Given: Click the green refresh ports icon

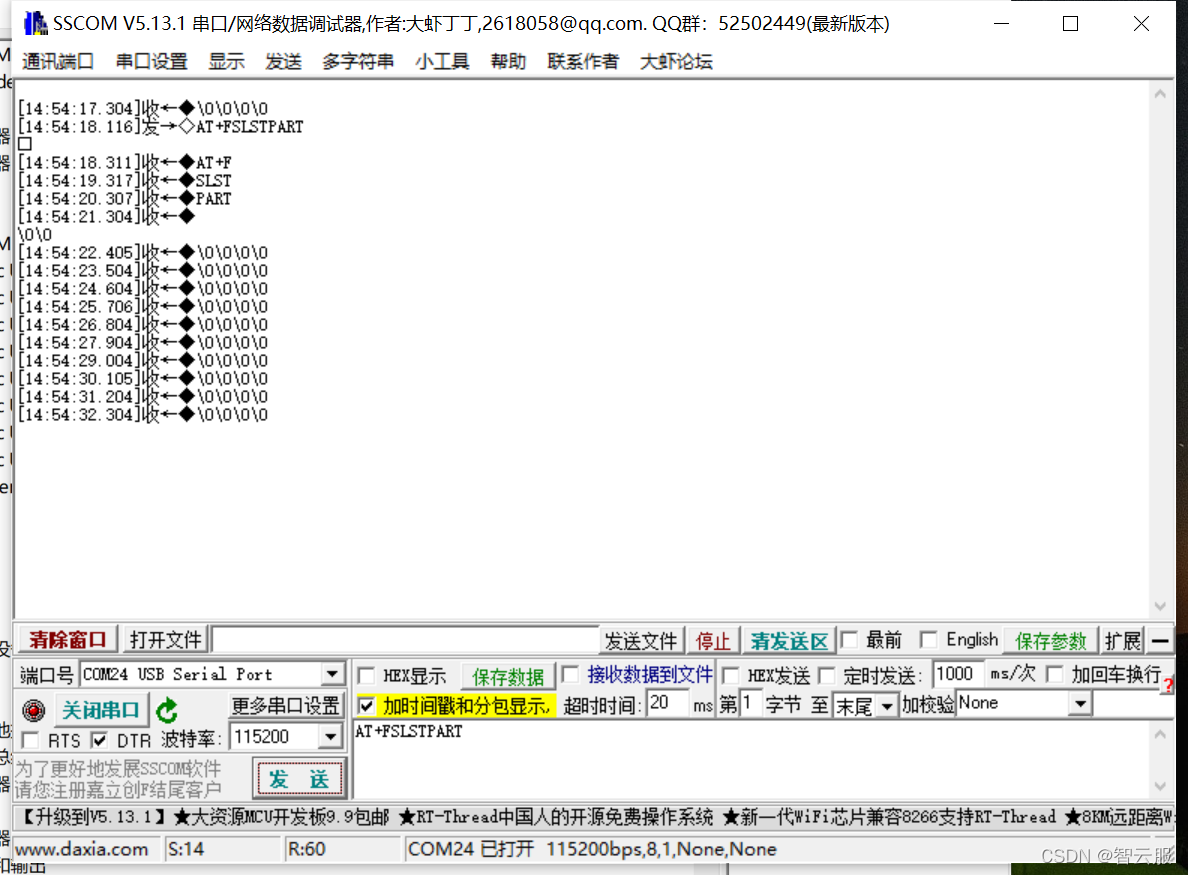Looking at the screenshot, I should click(x=167, y=711).
